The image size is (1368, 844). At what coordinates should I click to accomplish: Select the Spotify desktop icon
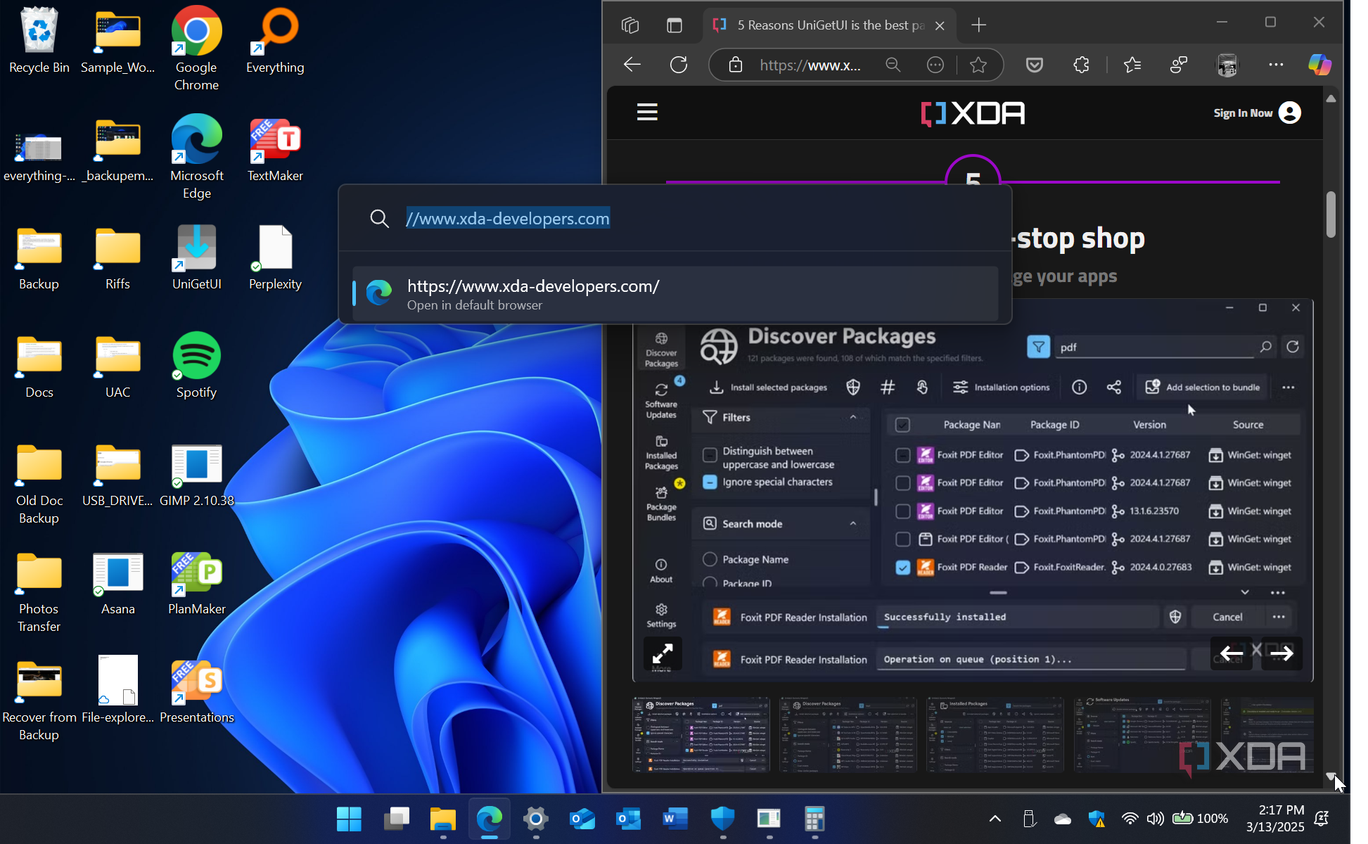[x=196, y=365]
